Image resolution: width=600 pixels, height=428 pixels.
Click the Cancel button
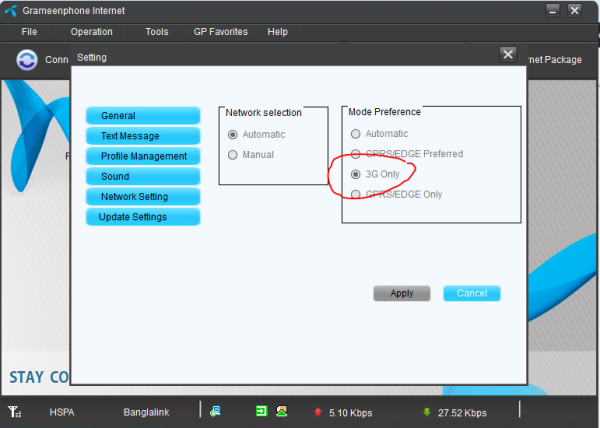tap(472, 293)
